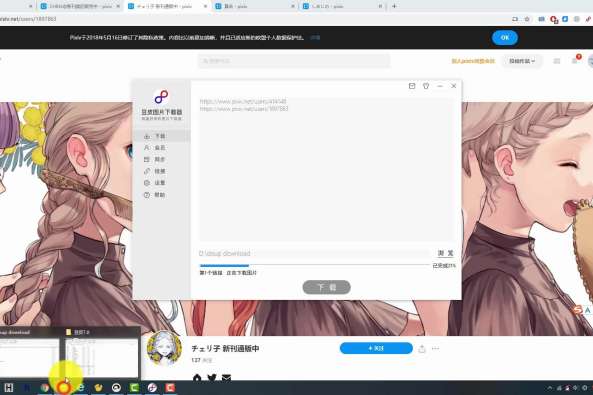Screen dimensions: 593x395
Task: Click the green C taskbar icon
Action: pos(134,387)
